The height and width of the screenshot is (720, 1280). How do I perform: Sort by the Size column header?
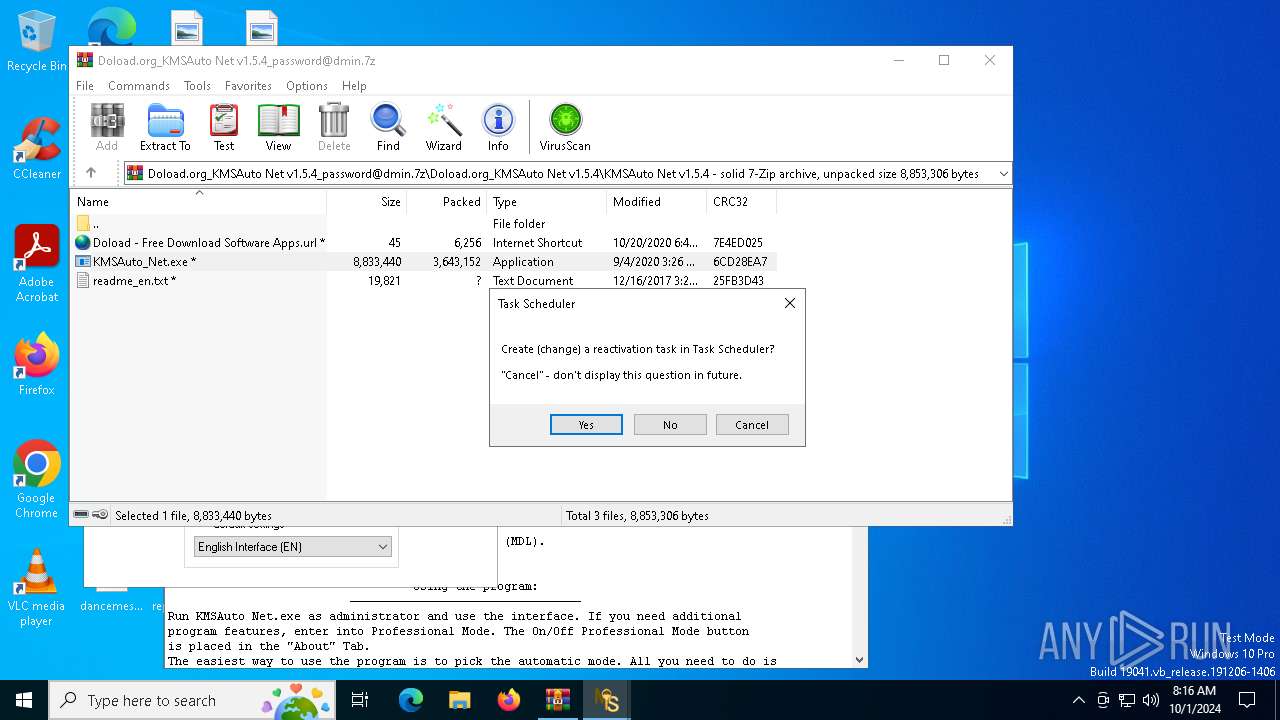[367, 201]
